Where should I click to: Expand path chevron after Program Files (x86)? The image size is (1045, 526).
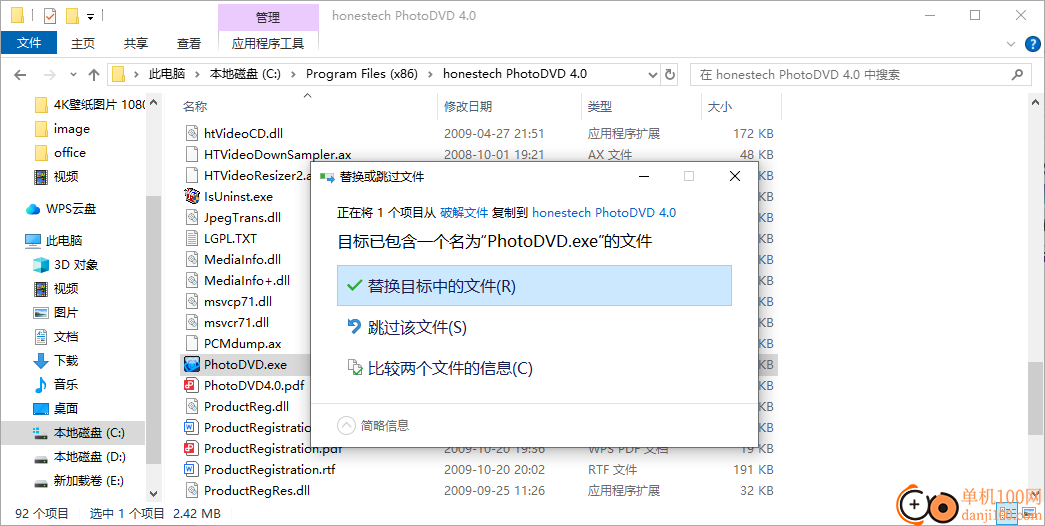click(x=430, y=74)
